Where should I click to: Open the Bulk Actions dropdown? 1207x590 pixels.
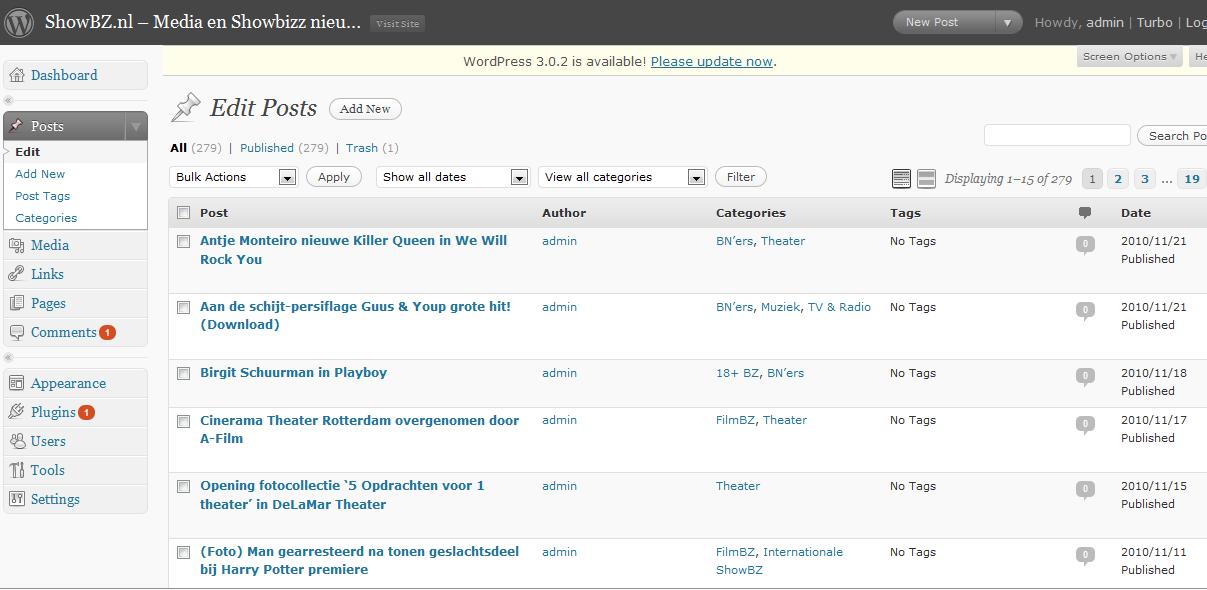pos(233,177)
